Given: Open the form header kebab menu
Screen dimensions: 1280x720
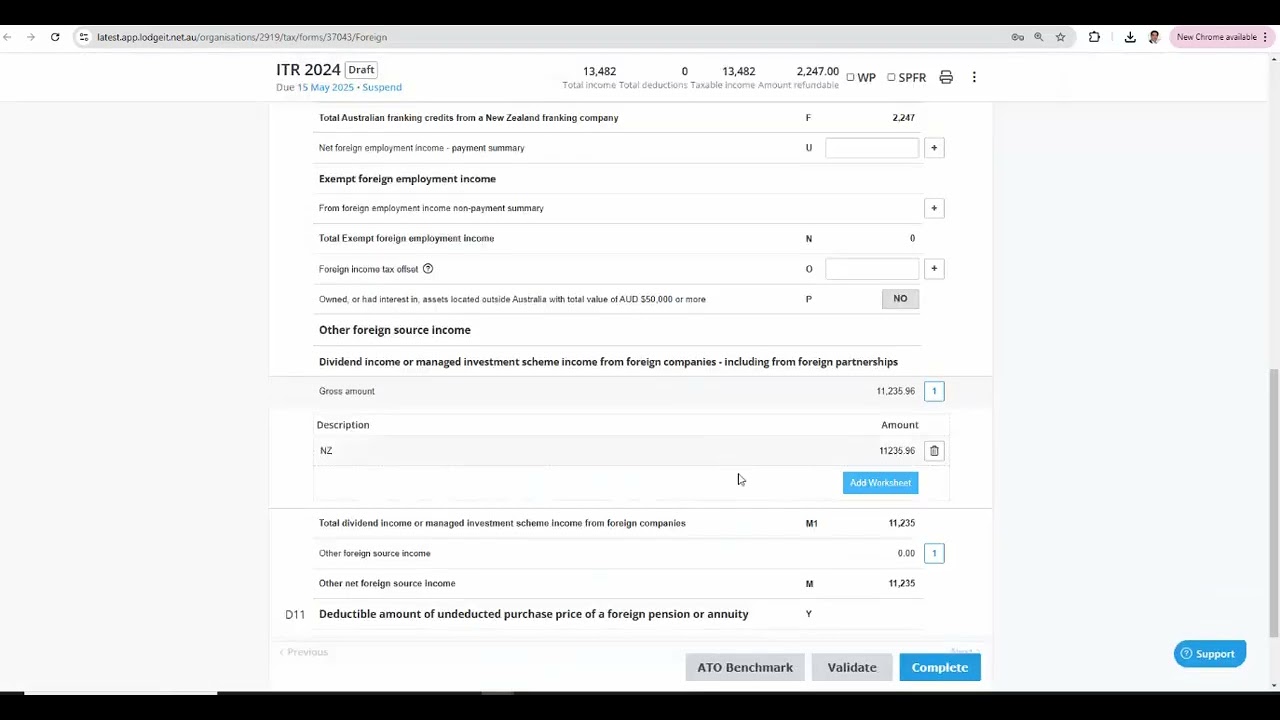Looking at the screenshot, I should 974,77.
